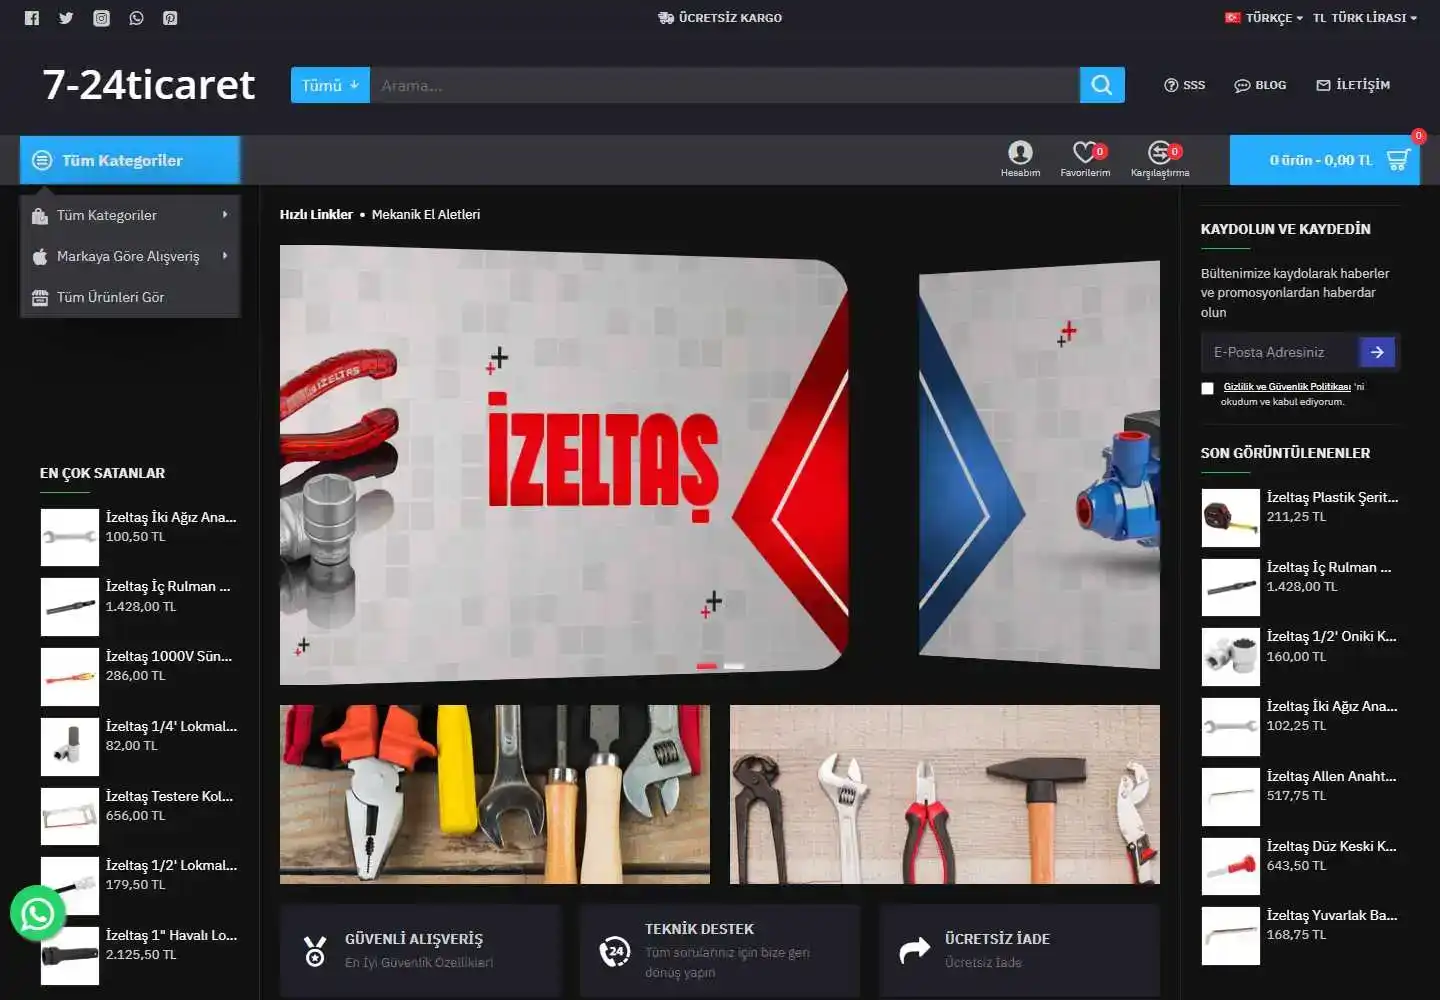
Task: Click Markaya Göre Alışveriş apple icon
Action: (40, 256)
